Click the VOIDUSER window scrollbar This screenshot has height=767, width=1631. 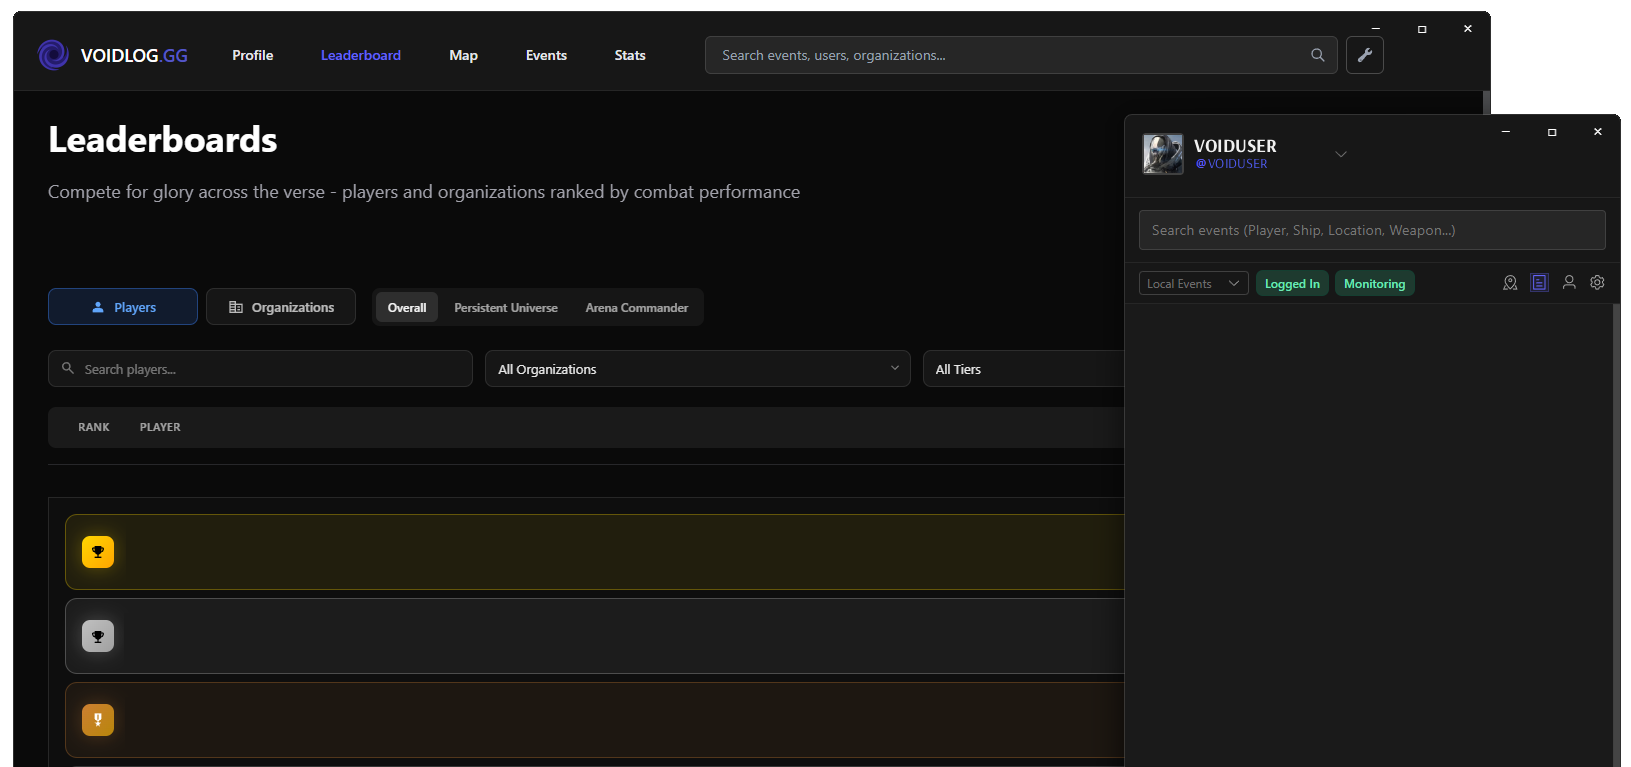[x=1616, y=535]
